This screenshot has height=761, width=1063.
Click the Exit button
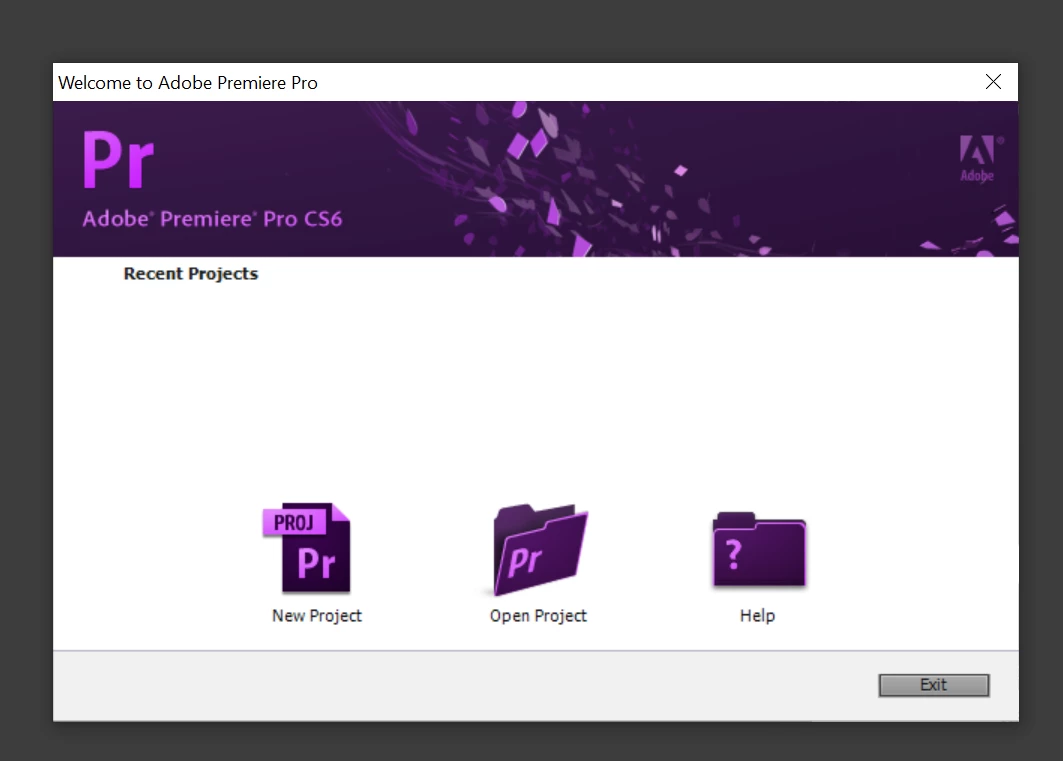pos(934,685)
